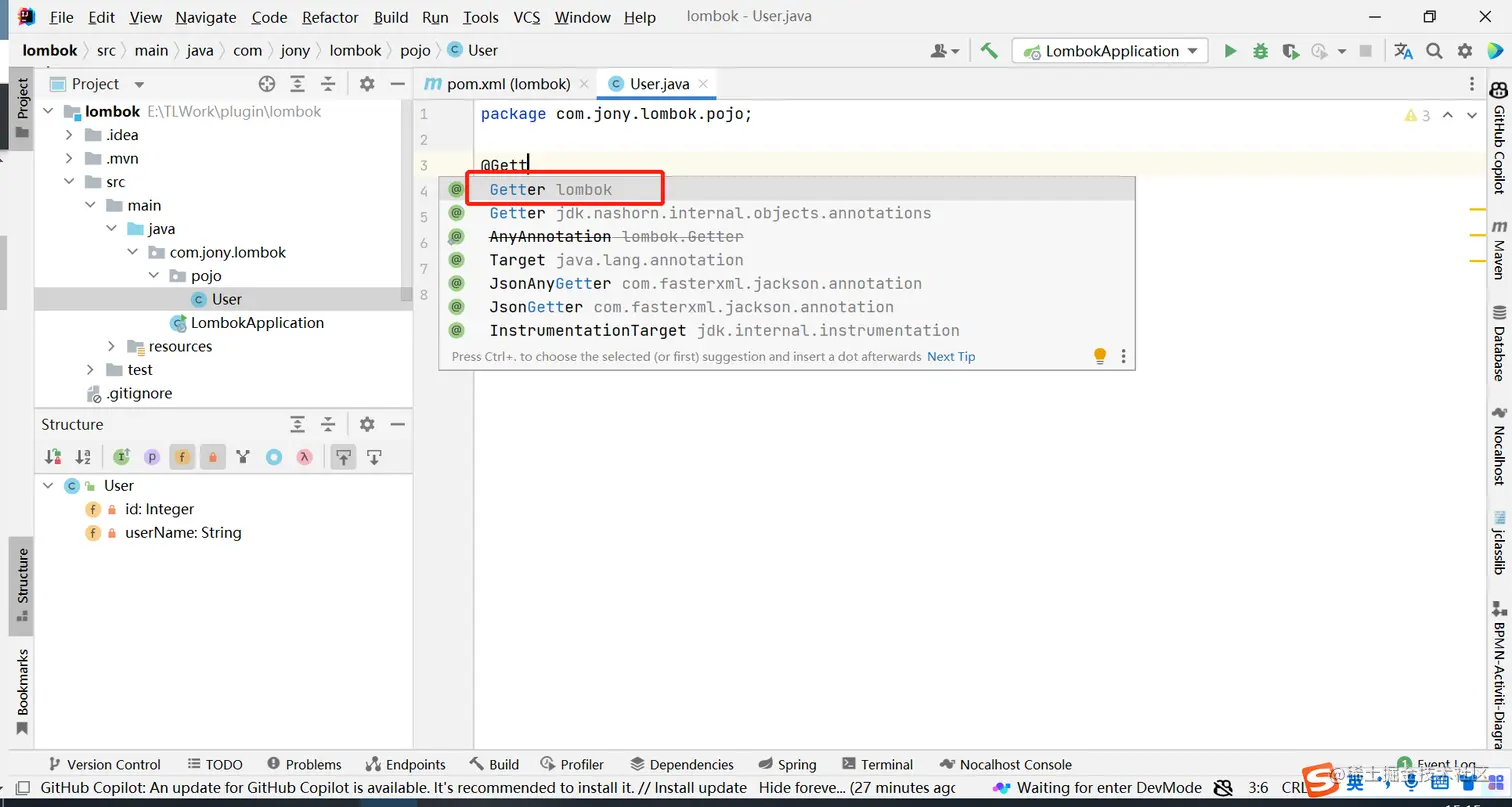This screenshot has width=1512, height=807.
Task: Collapse the User class node in Structure
Action: 47,486
